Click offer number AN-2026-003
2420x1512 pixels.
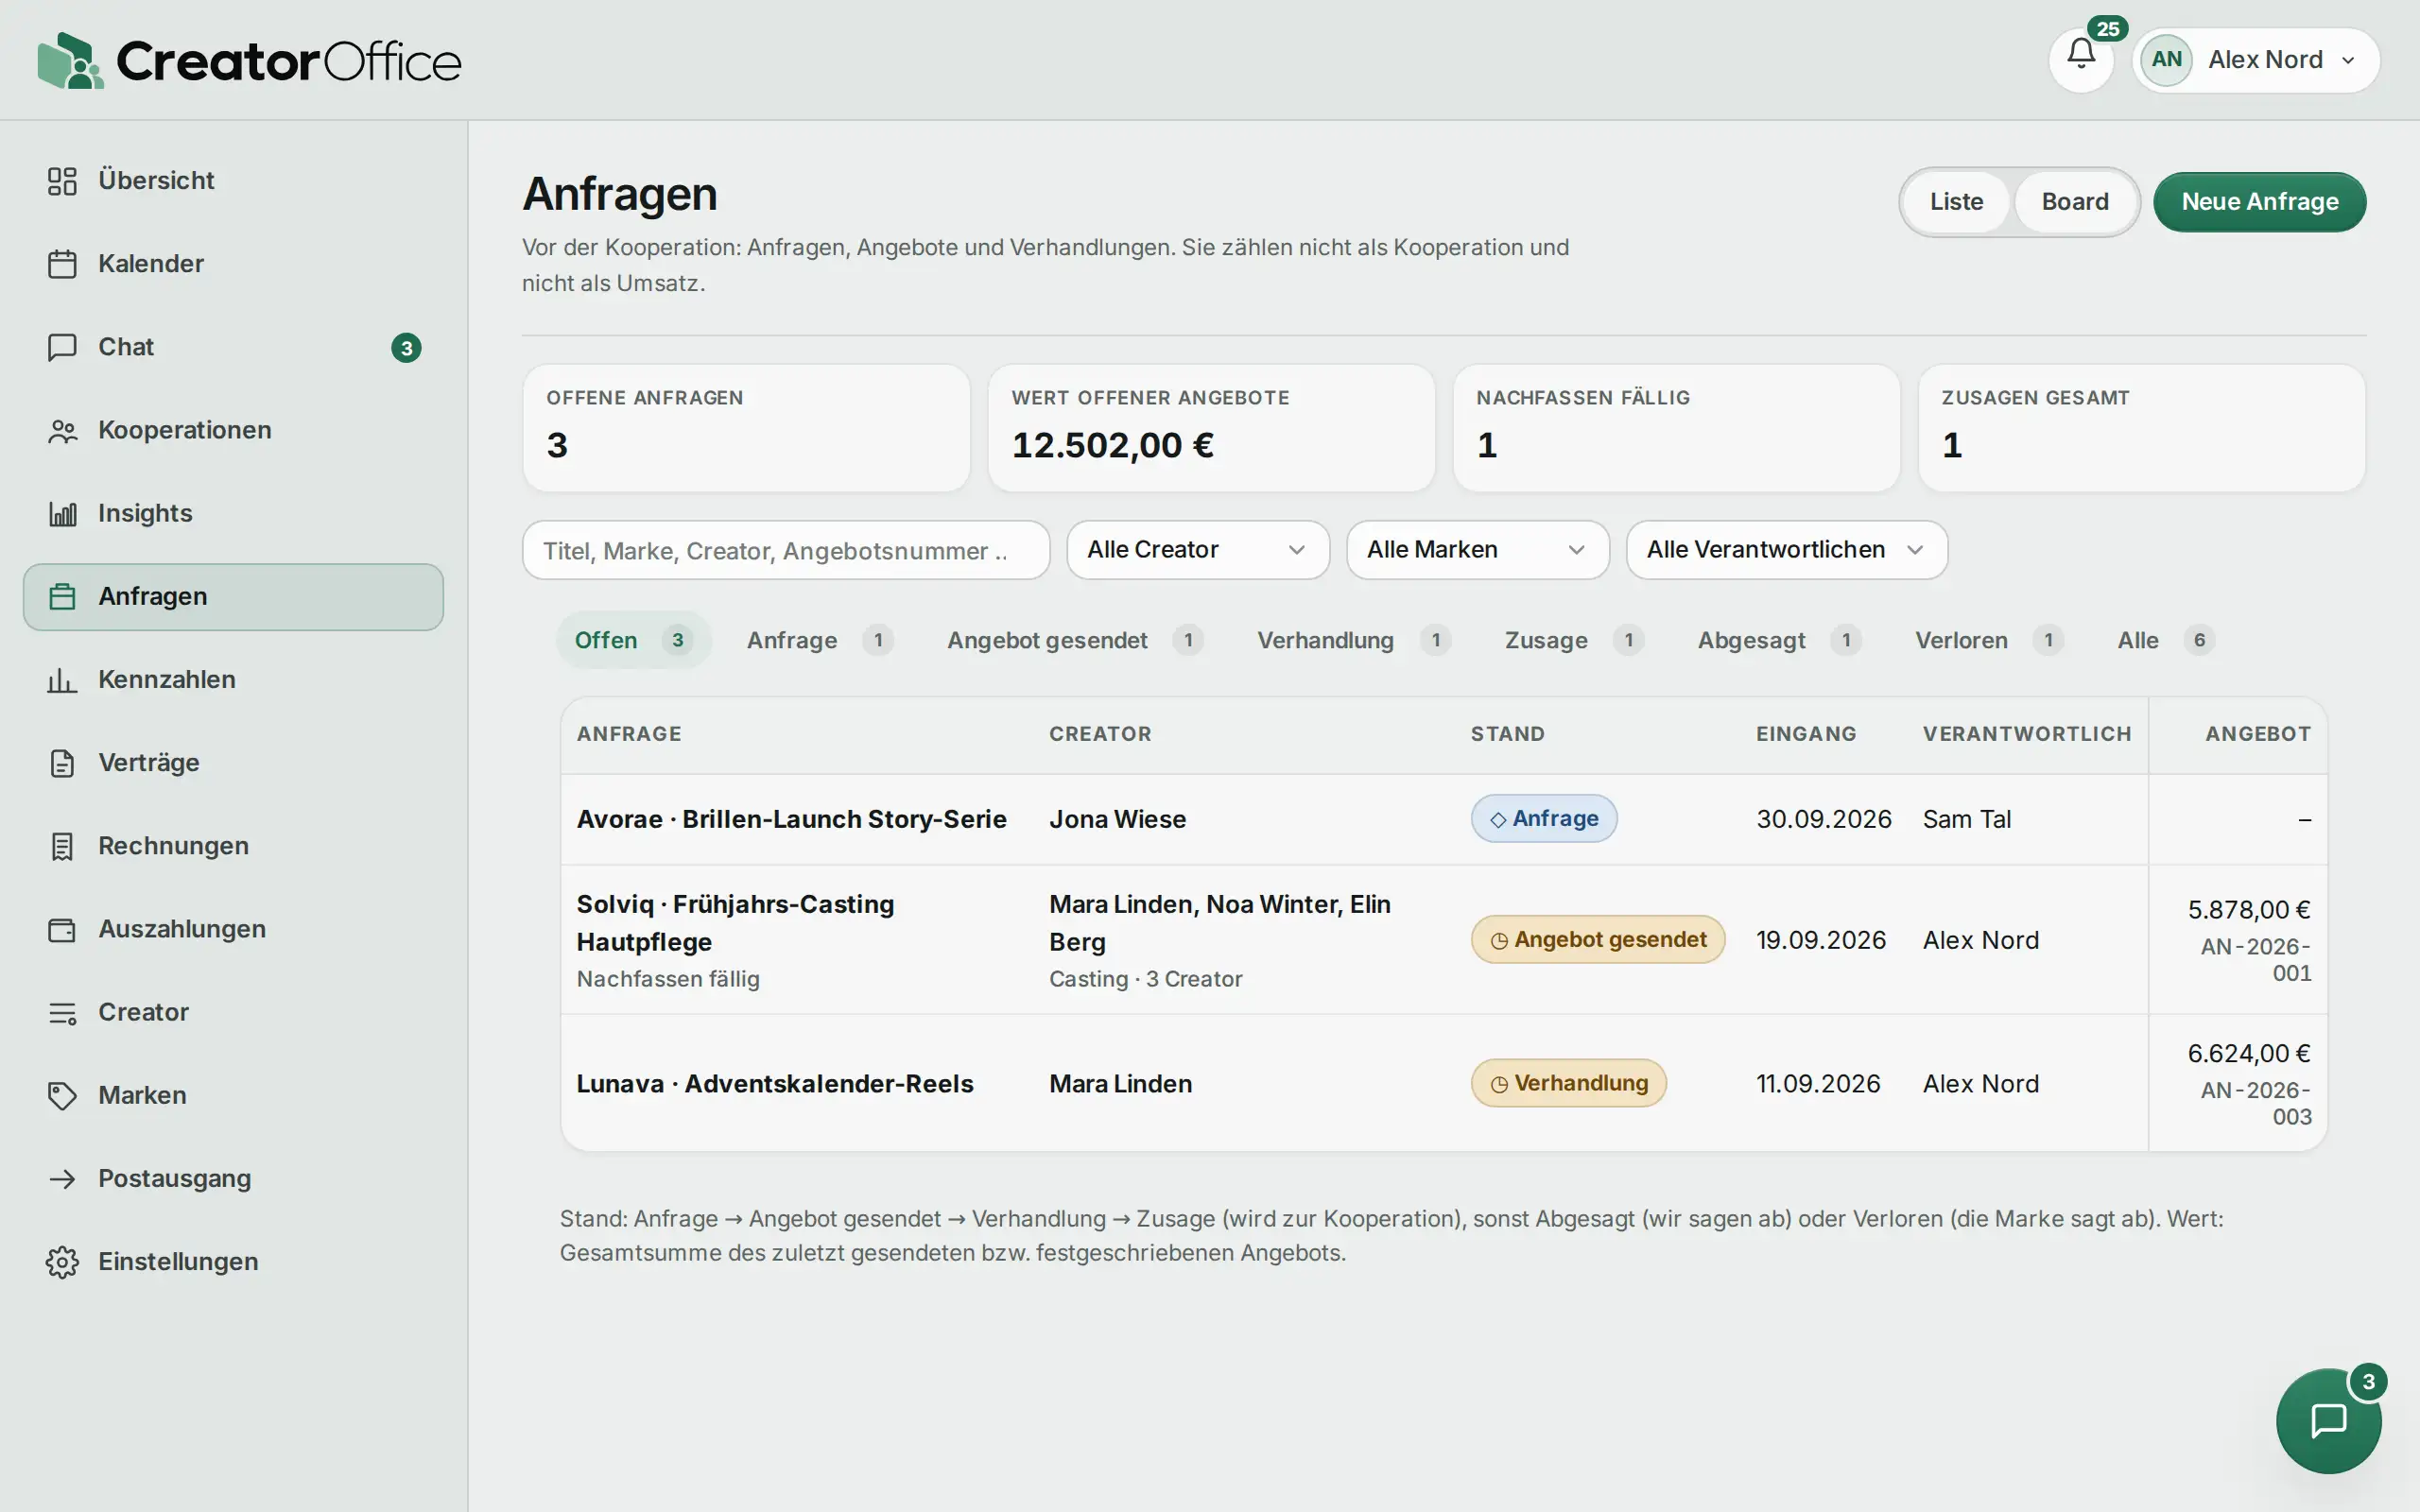2256,1103
